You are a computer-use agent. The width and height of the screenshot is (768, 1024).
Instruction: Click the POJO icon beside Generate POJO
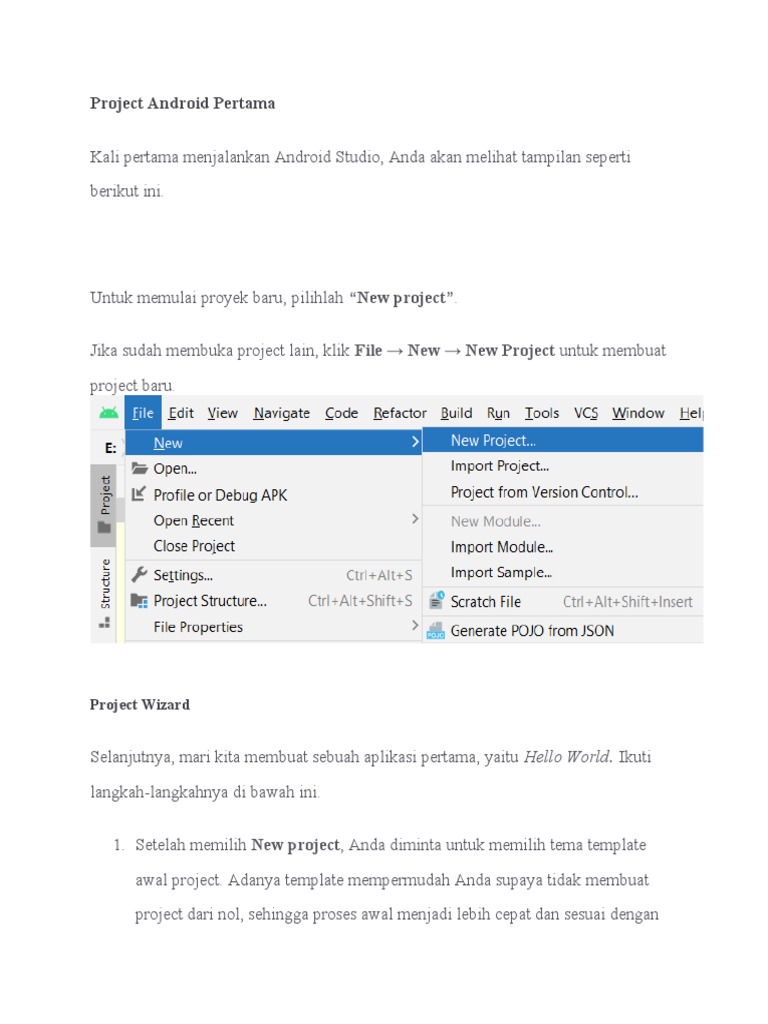pos(435,631)
